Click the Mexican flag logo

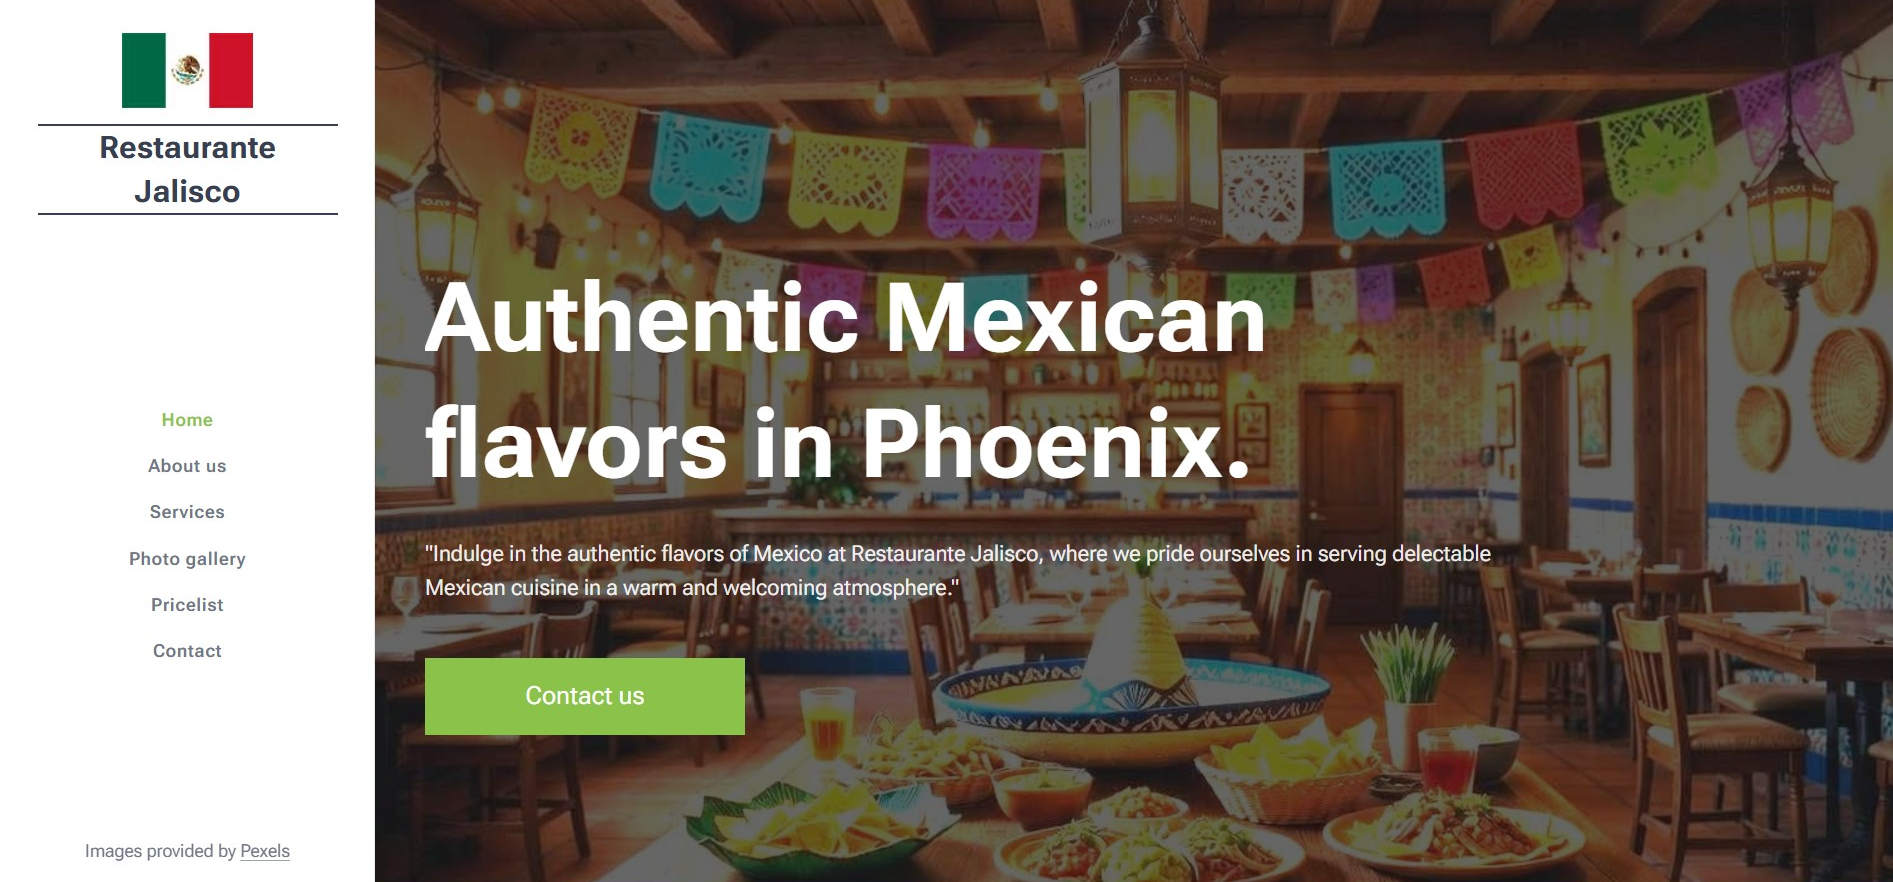click(x=187, y=70)
